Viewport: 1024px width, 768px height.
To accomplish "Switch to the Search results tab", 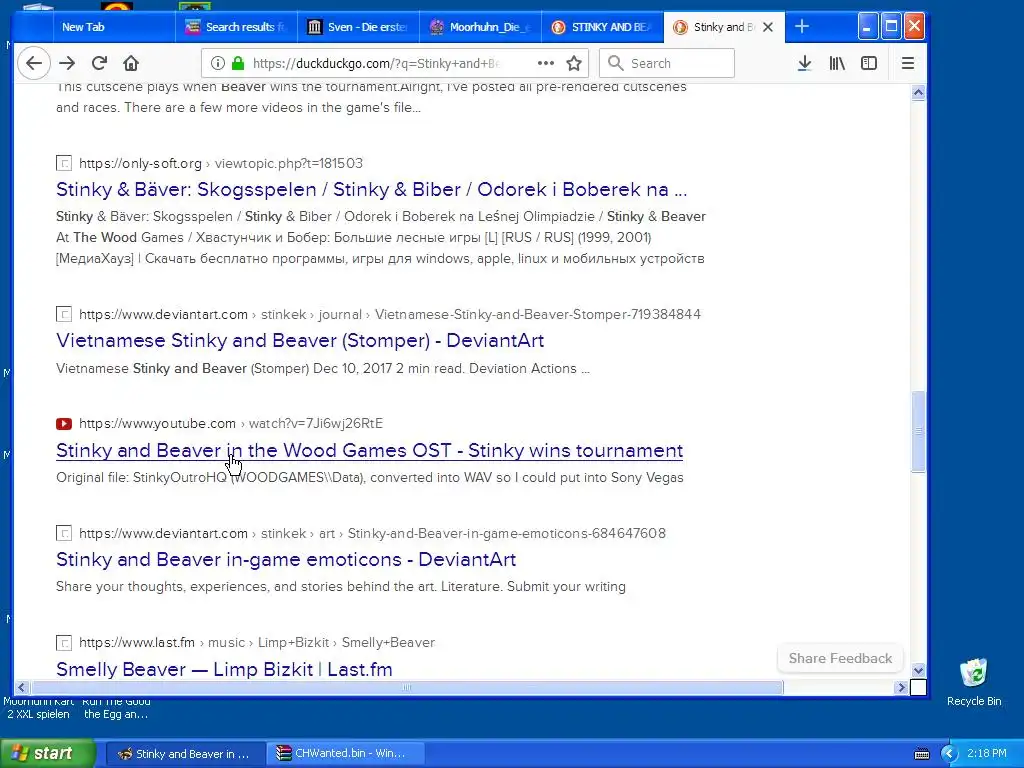I will (x=236, y=27).
